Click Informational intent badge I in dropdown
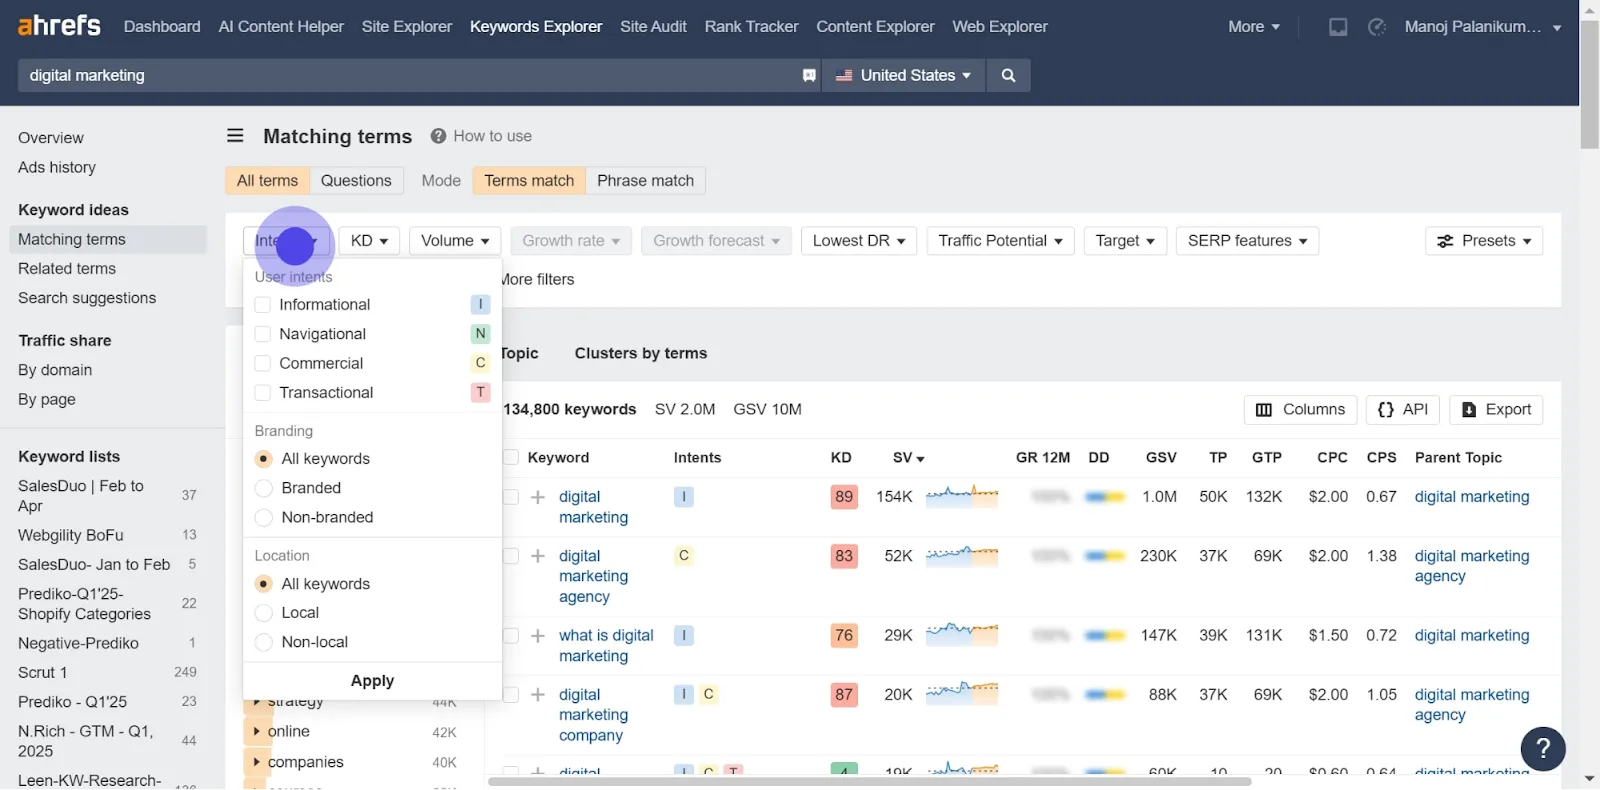The height and width of the screenshot is (790, 1600). [480, 304]
